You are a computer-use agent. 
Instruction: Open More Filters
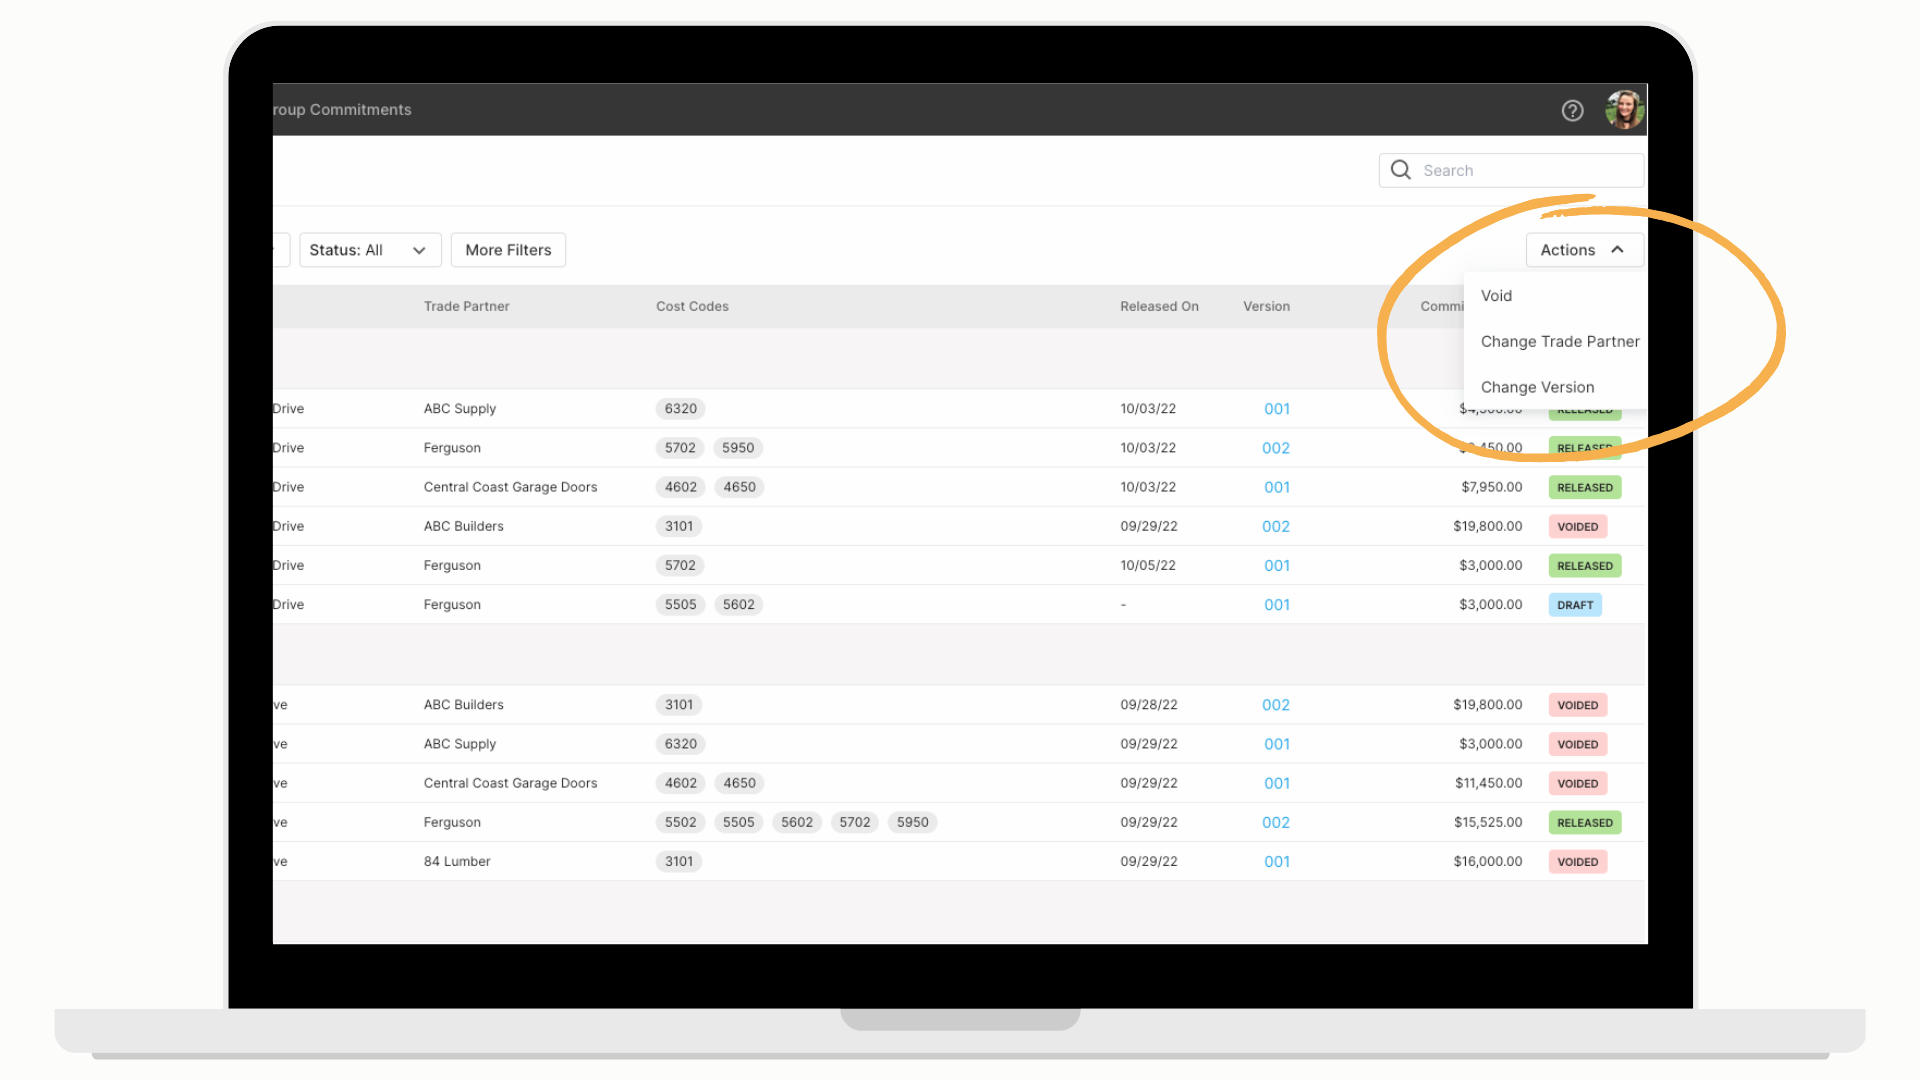tap(508, 250)
